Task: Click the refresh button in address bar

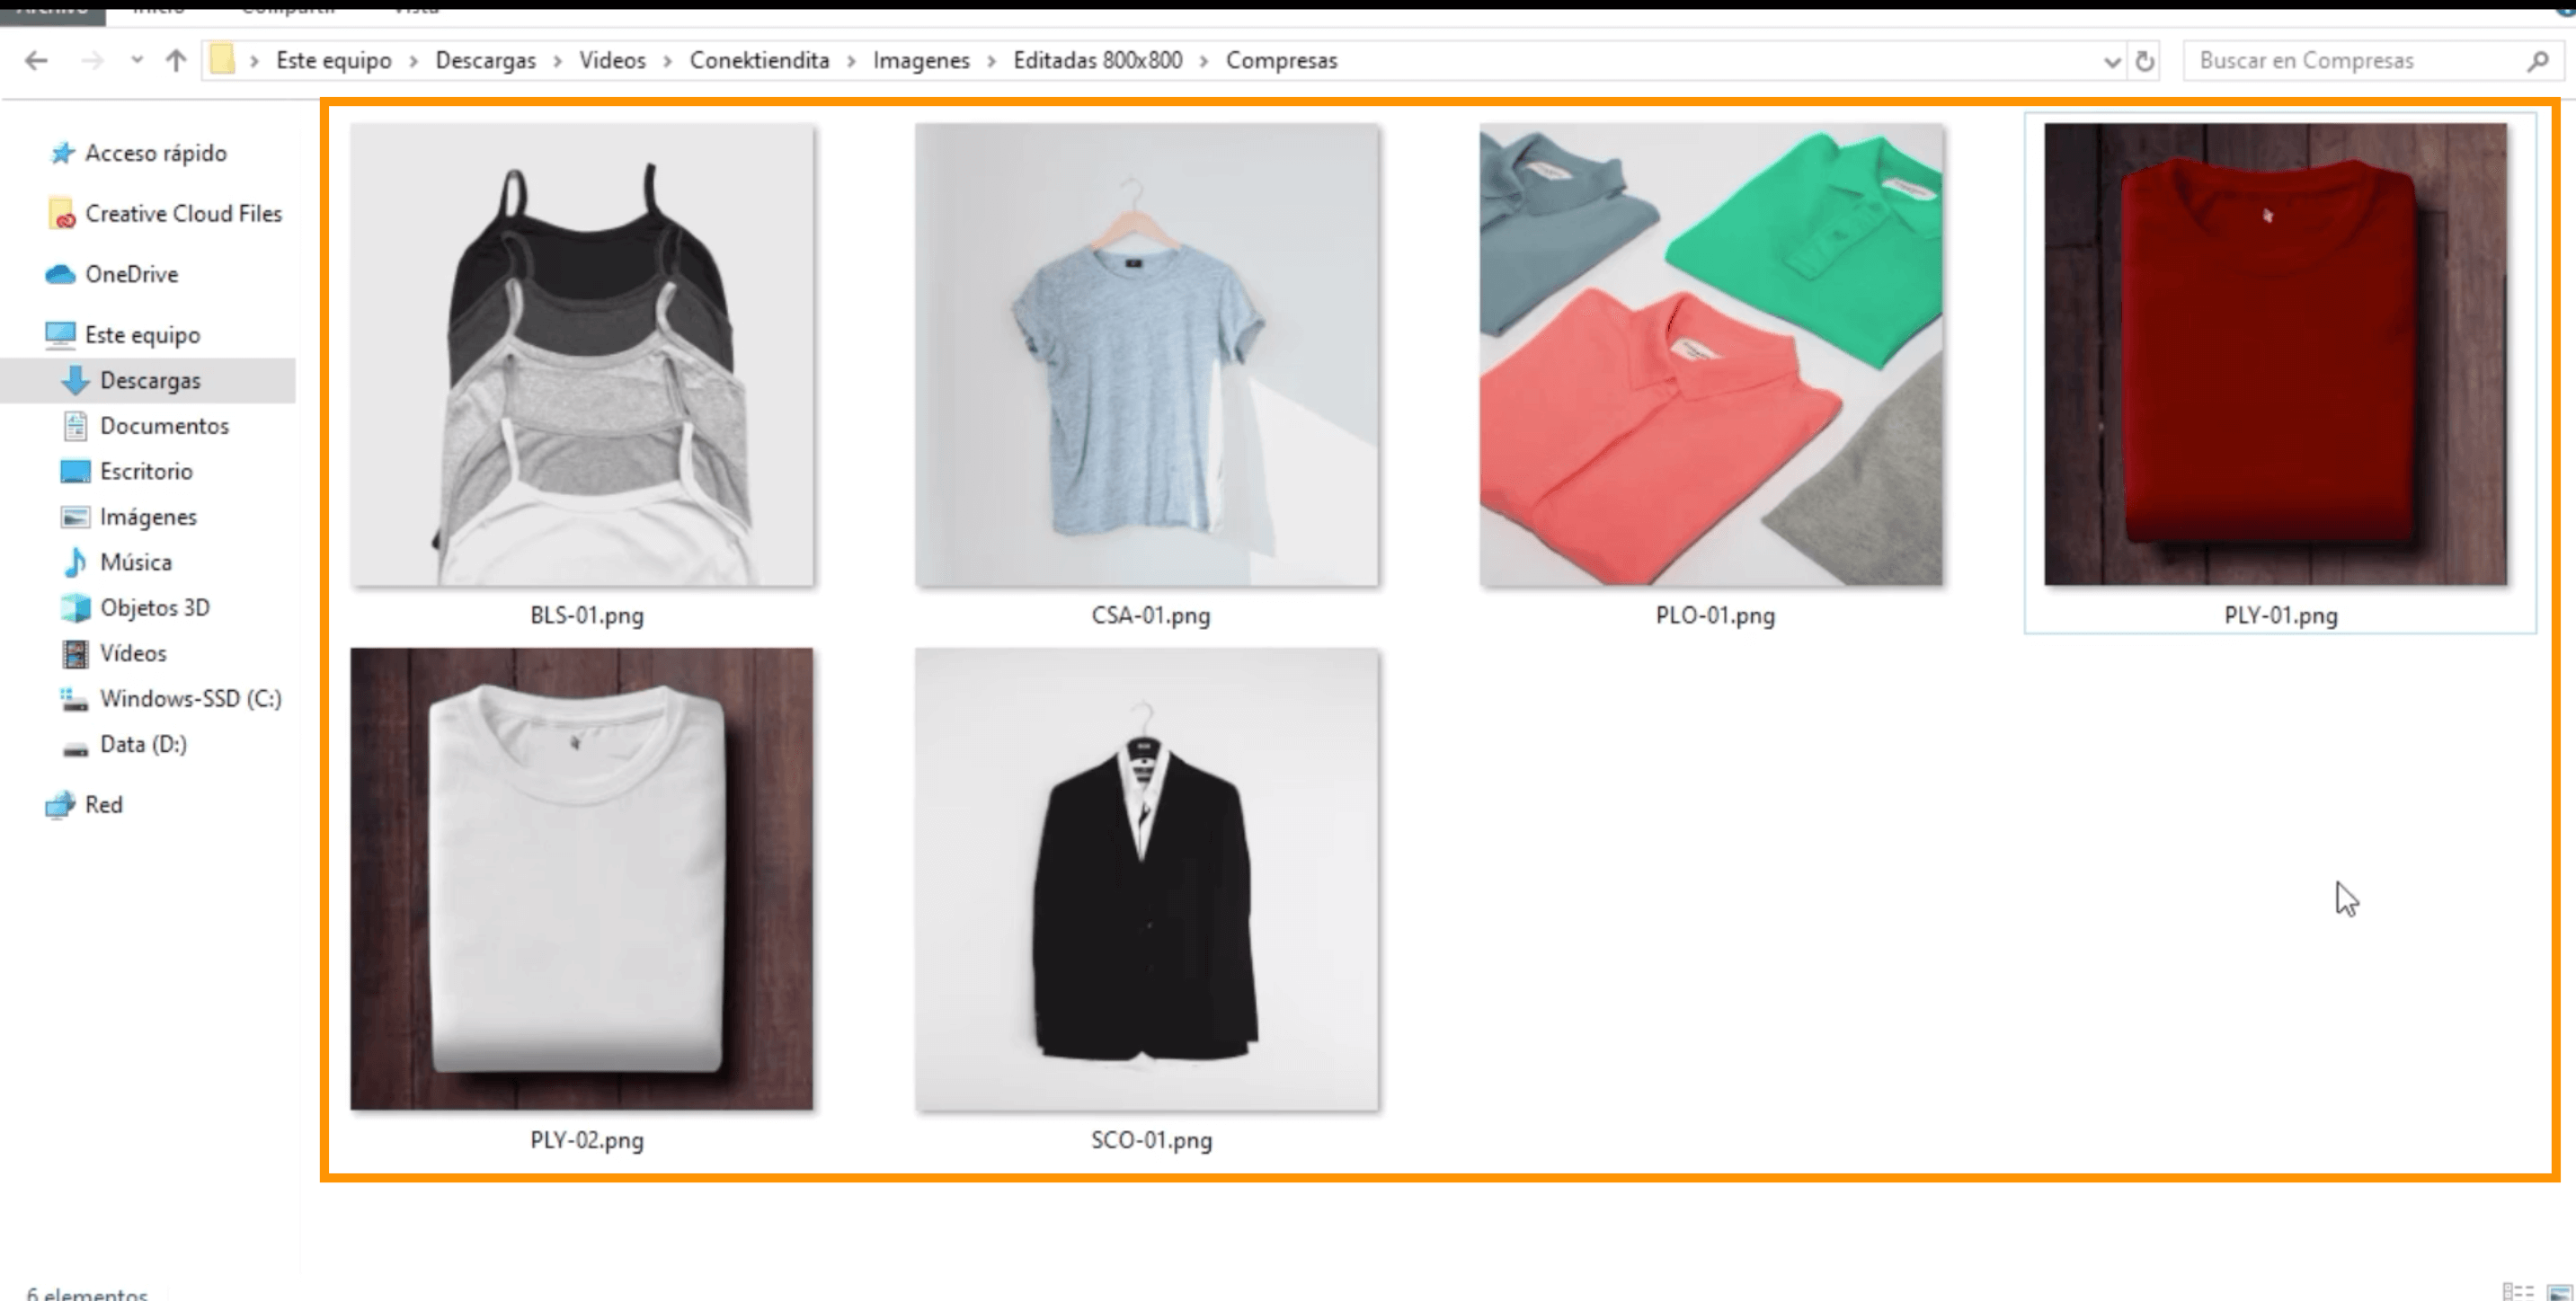Action: [x=2144, y=61]
